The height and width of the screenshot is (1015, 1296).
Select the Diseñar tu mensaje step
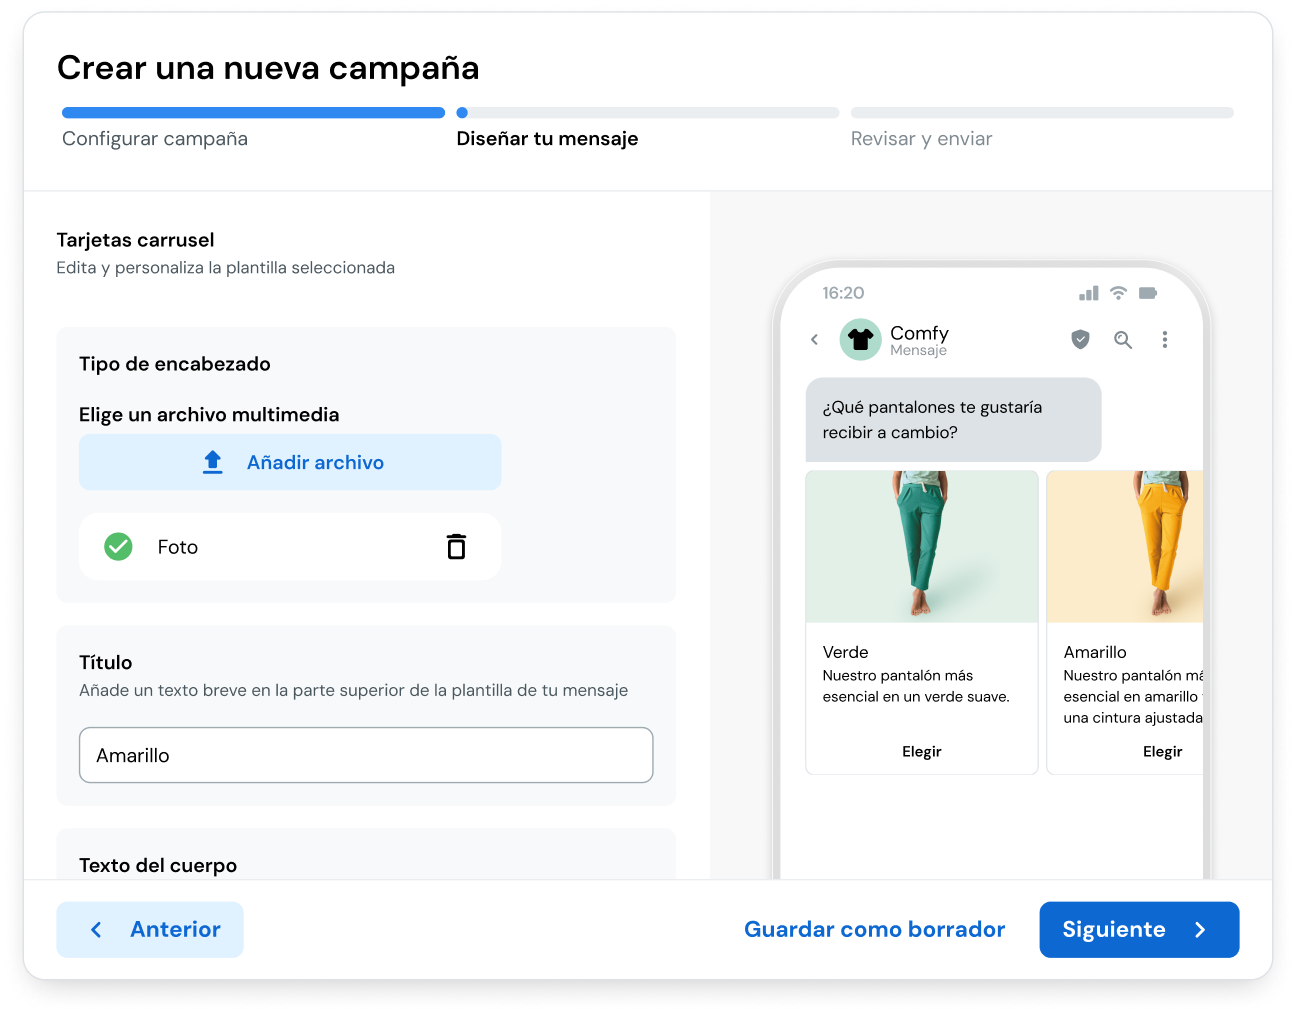pos(547,139)
